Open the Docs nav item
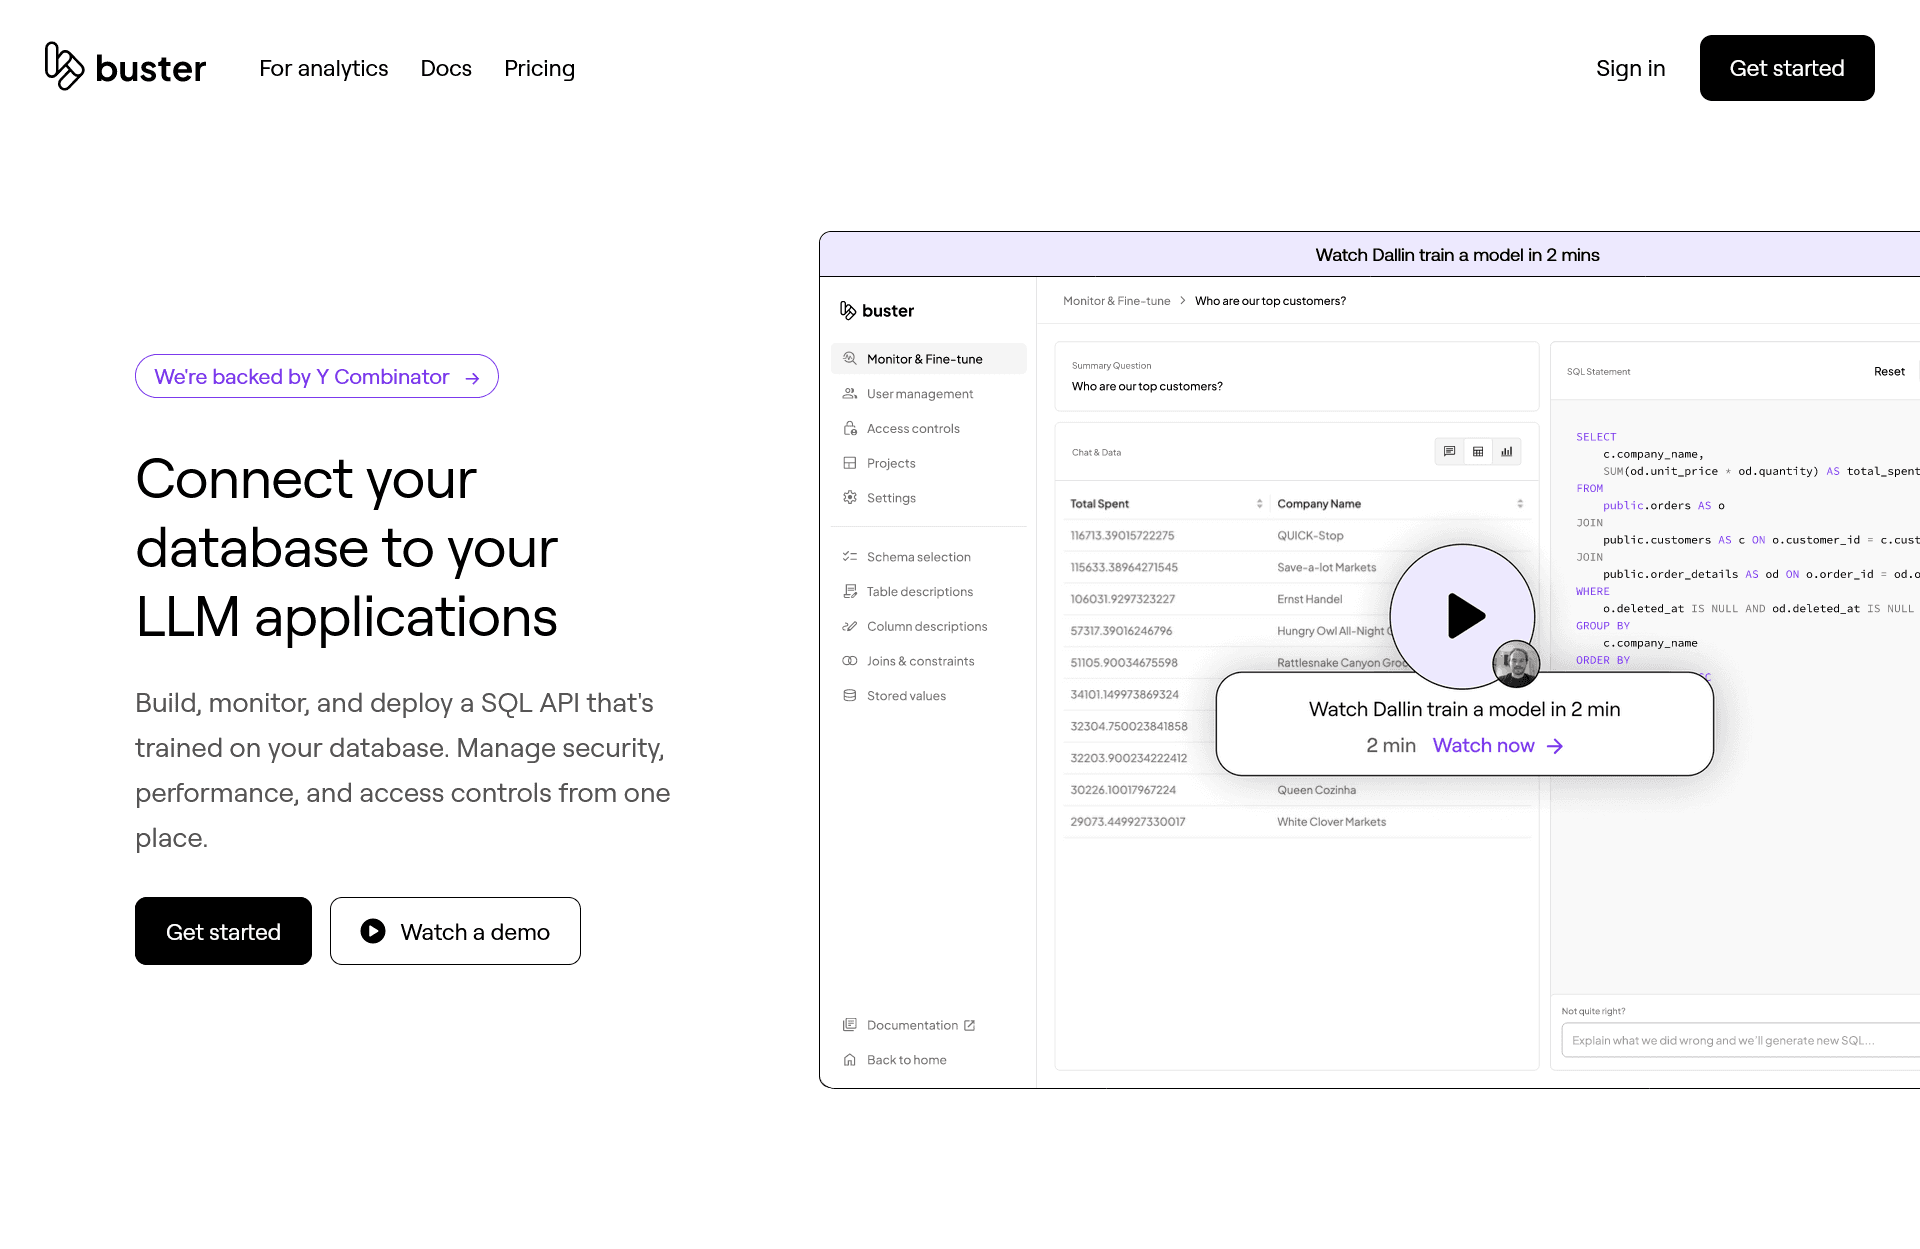 pyautogui.click(x=446, y=68)
